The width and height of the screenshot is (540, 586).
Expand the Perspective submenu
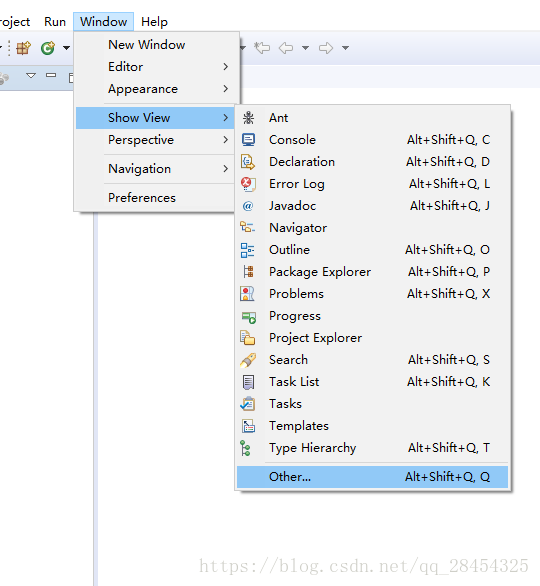(x=155, y=140)
